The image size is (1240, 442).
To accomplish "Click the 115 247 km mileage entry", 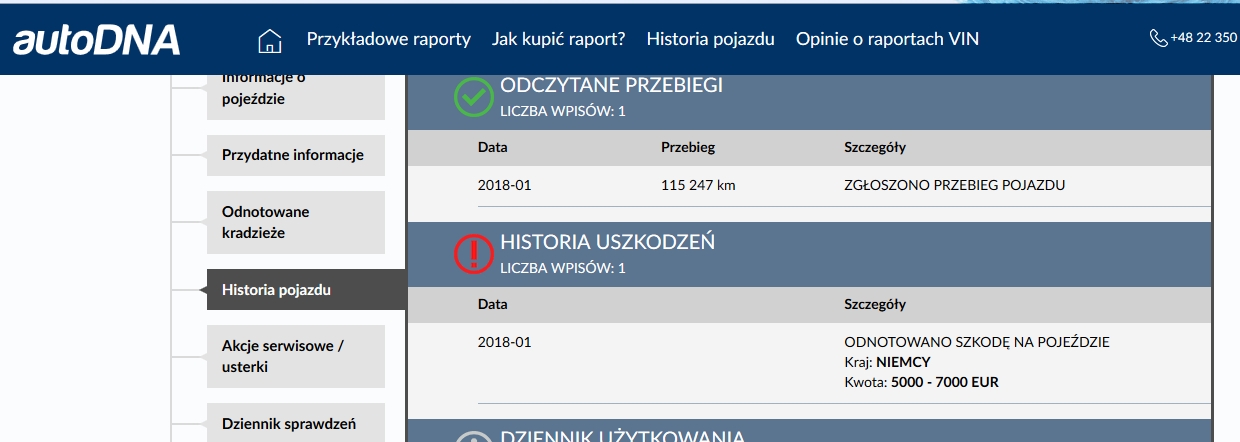I will (698, 185).
